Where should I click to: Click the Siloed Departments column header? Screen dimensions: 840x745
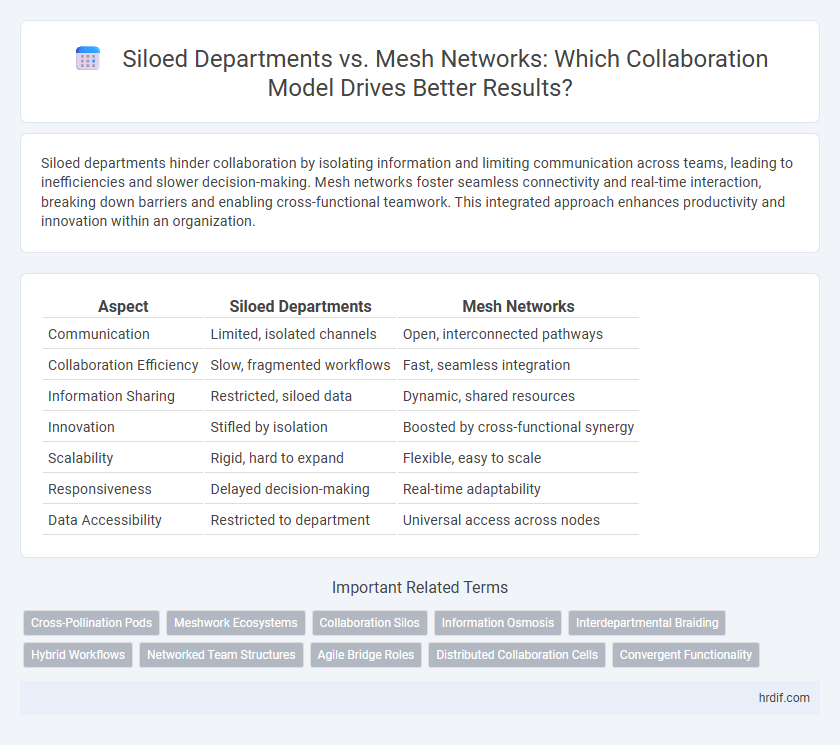point(301,306)
